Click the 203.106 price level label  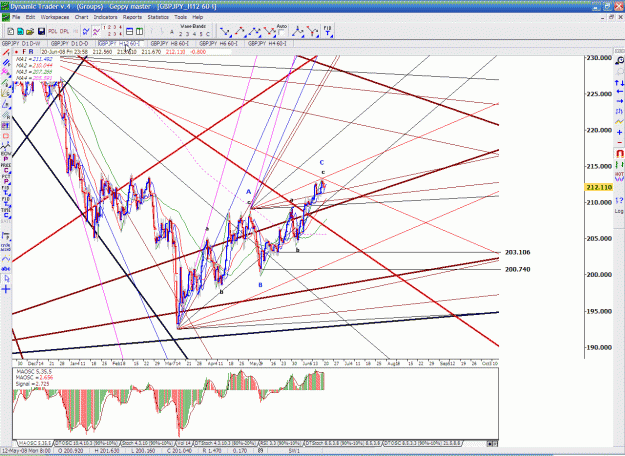pyautogui.click(x=517, y=252)
